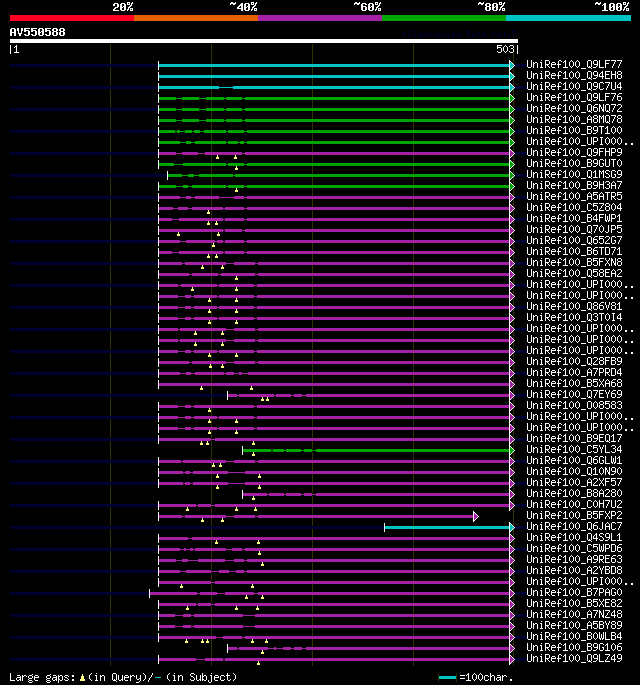Select label UniRef100_B9T100
This screenshot has height=685, width=640.
[574, 131]
